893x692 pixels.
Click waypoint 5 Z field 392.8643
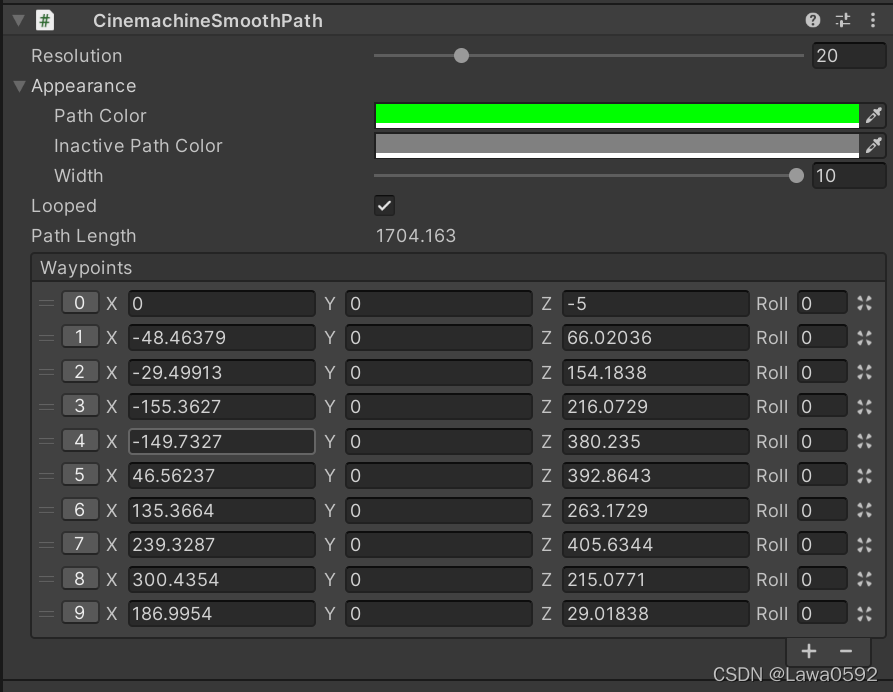656,476
